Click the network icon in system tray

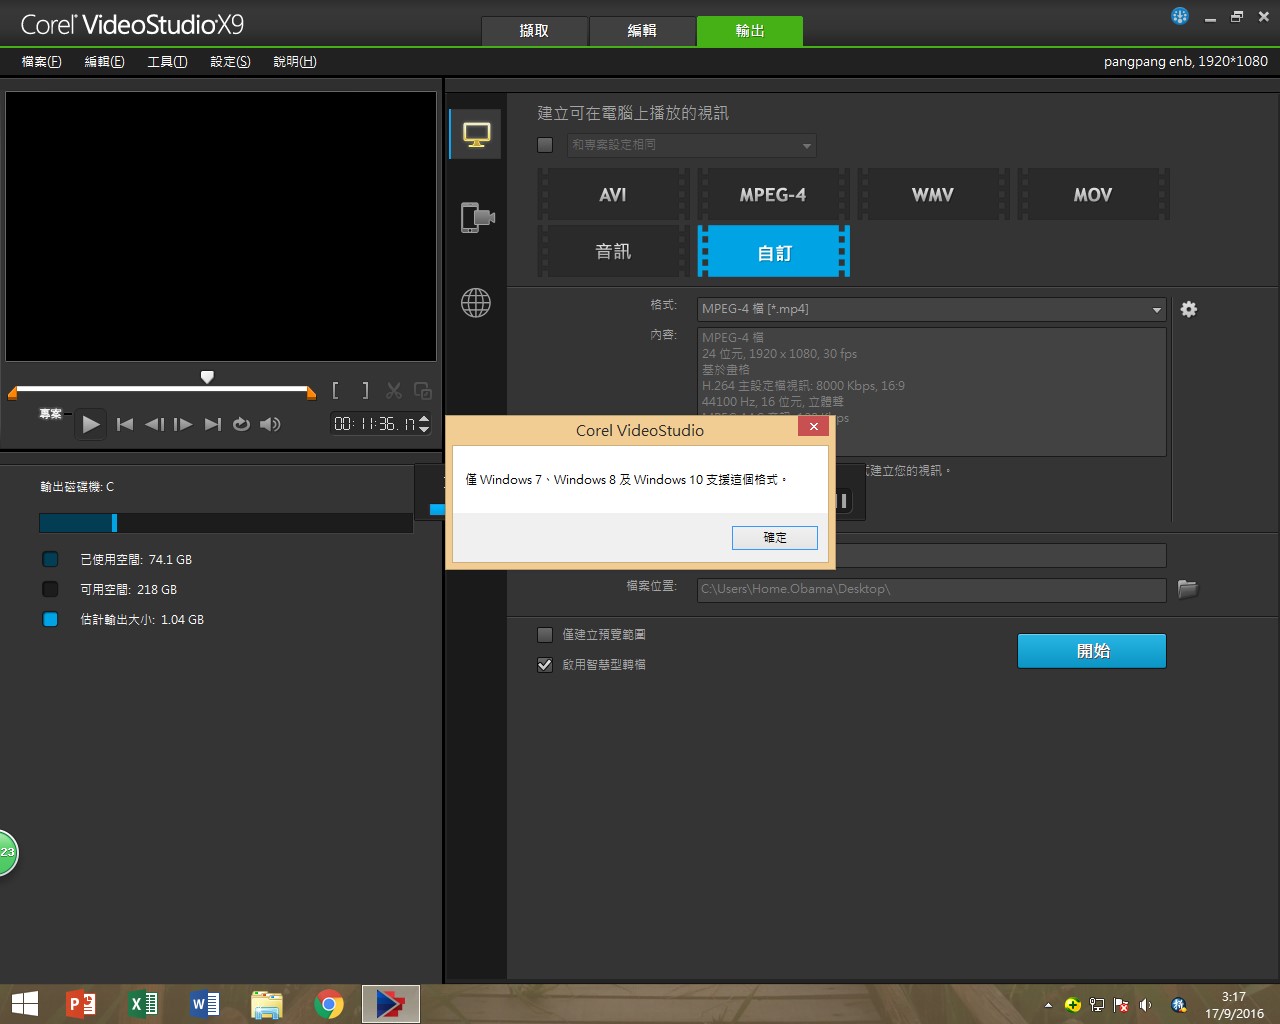[x=1097, y=1005]
